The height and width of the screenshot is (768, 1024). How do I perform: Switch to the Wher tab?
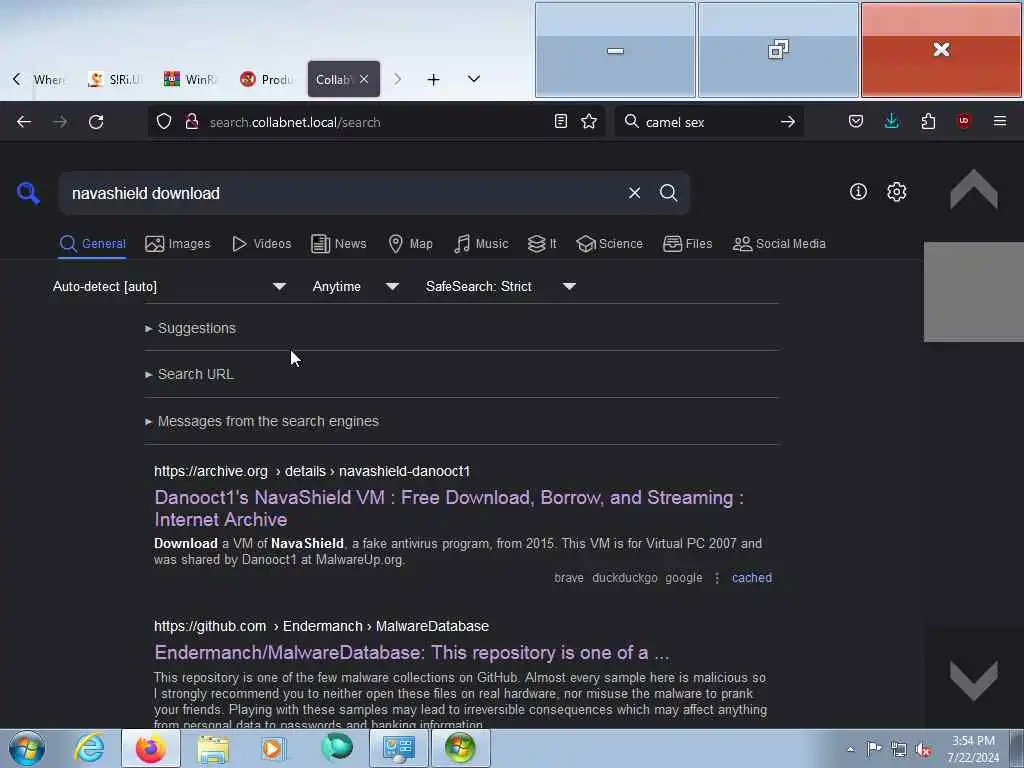tap(49, 79)
